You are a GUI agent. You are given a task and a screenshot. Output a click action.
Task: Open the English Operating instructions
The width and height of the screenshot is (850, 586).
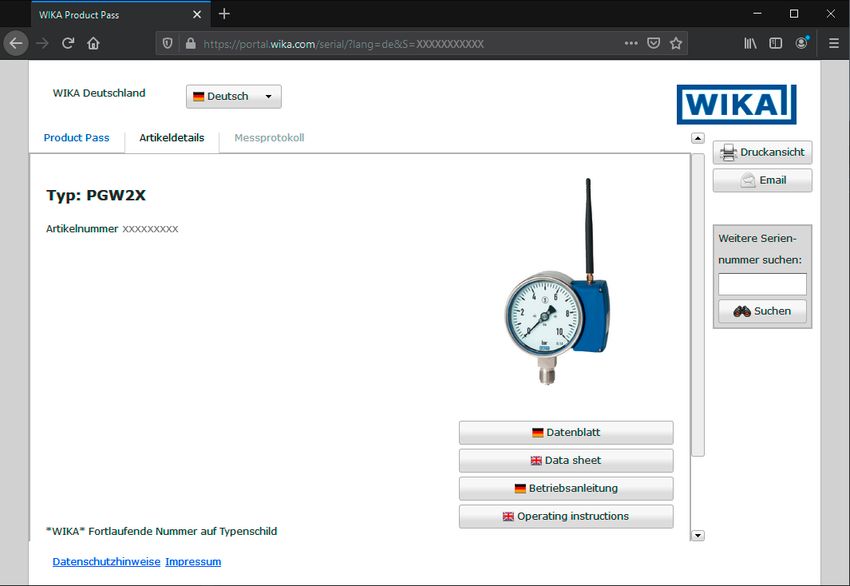point(566,517)
